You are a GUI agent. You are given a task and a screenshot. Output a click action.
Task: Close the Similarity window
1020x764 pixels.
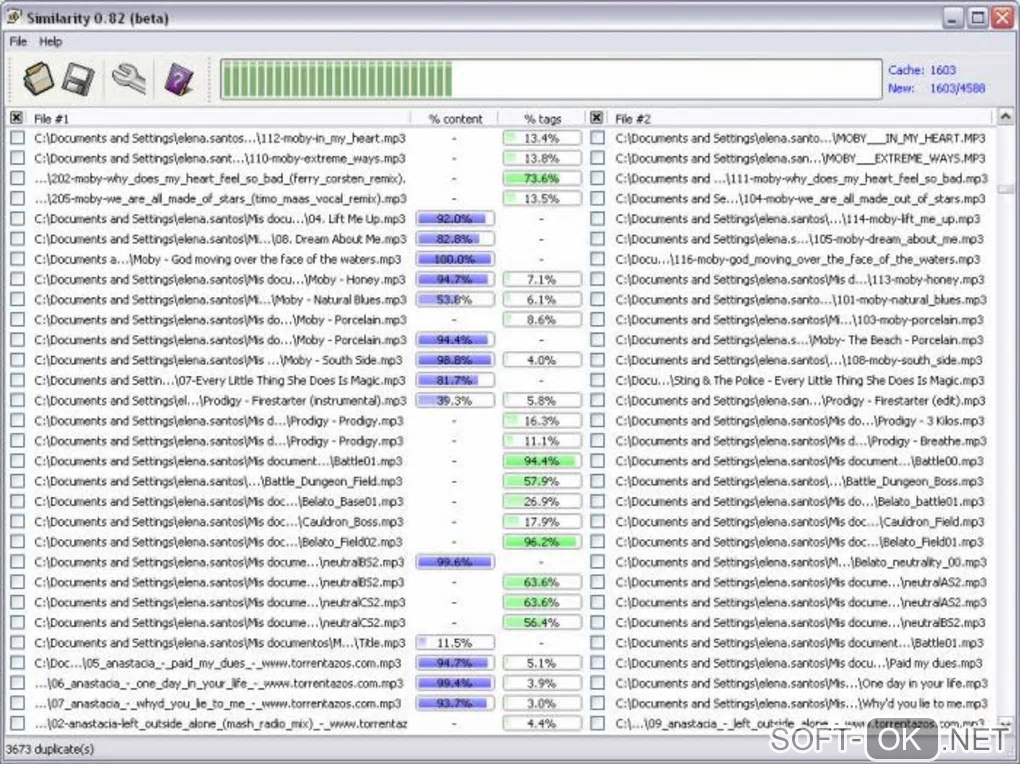coord(1001,18)
